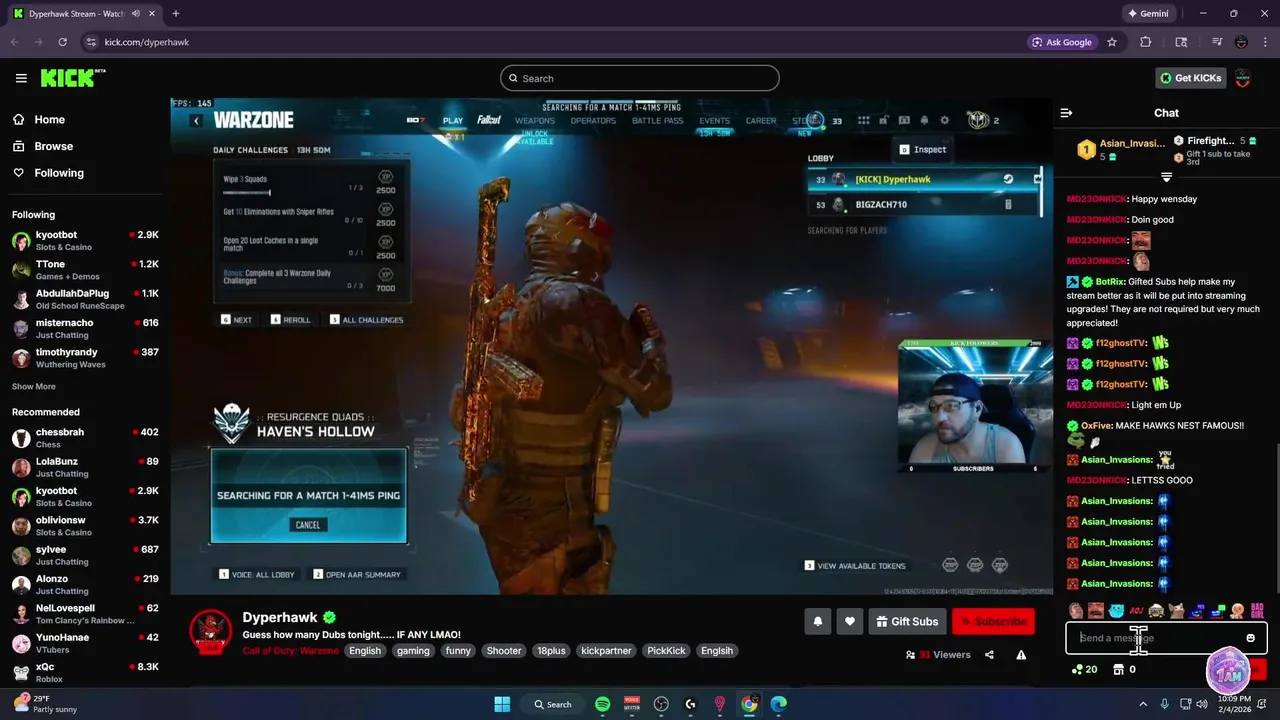
Task: Share the stream with the share icon
Action: [x=989, y=655]
